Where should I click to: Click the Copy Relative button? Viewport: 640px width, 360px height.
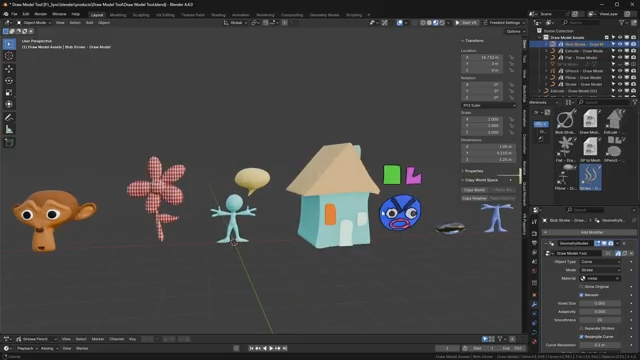474,198
